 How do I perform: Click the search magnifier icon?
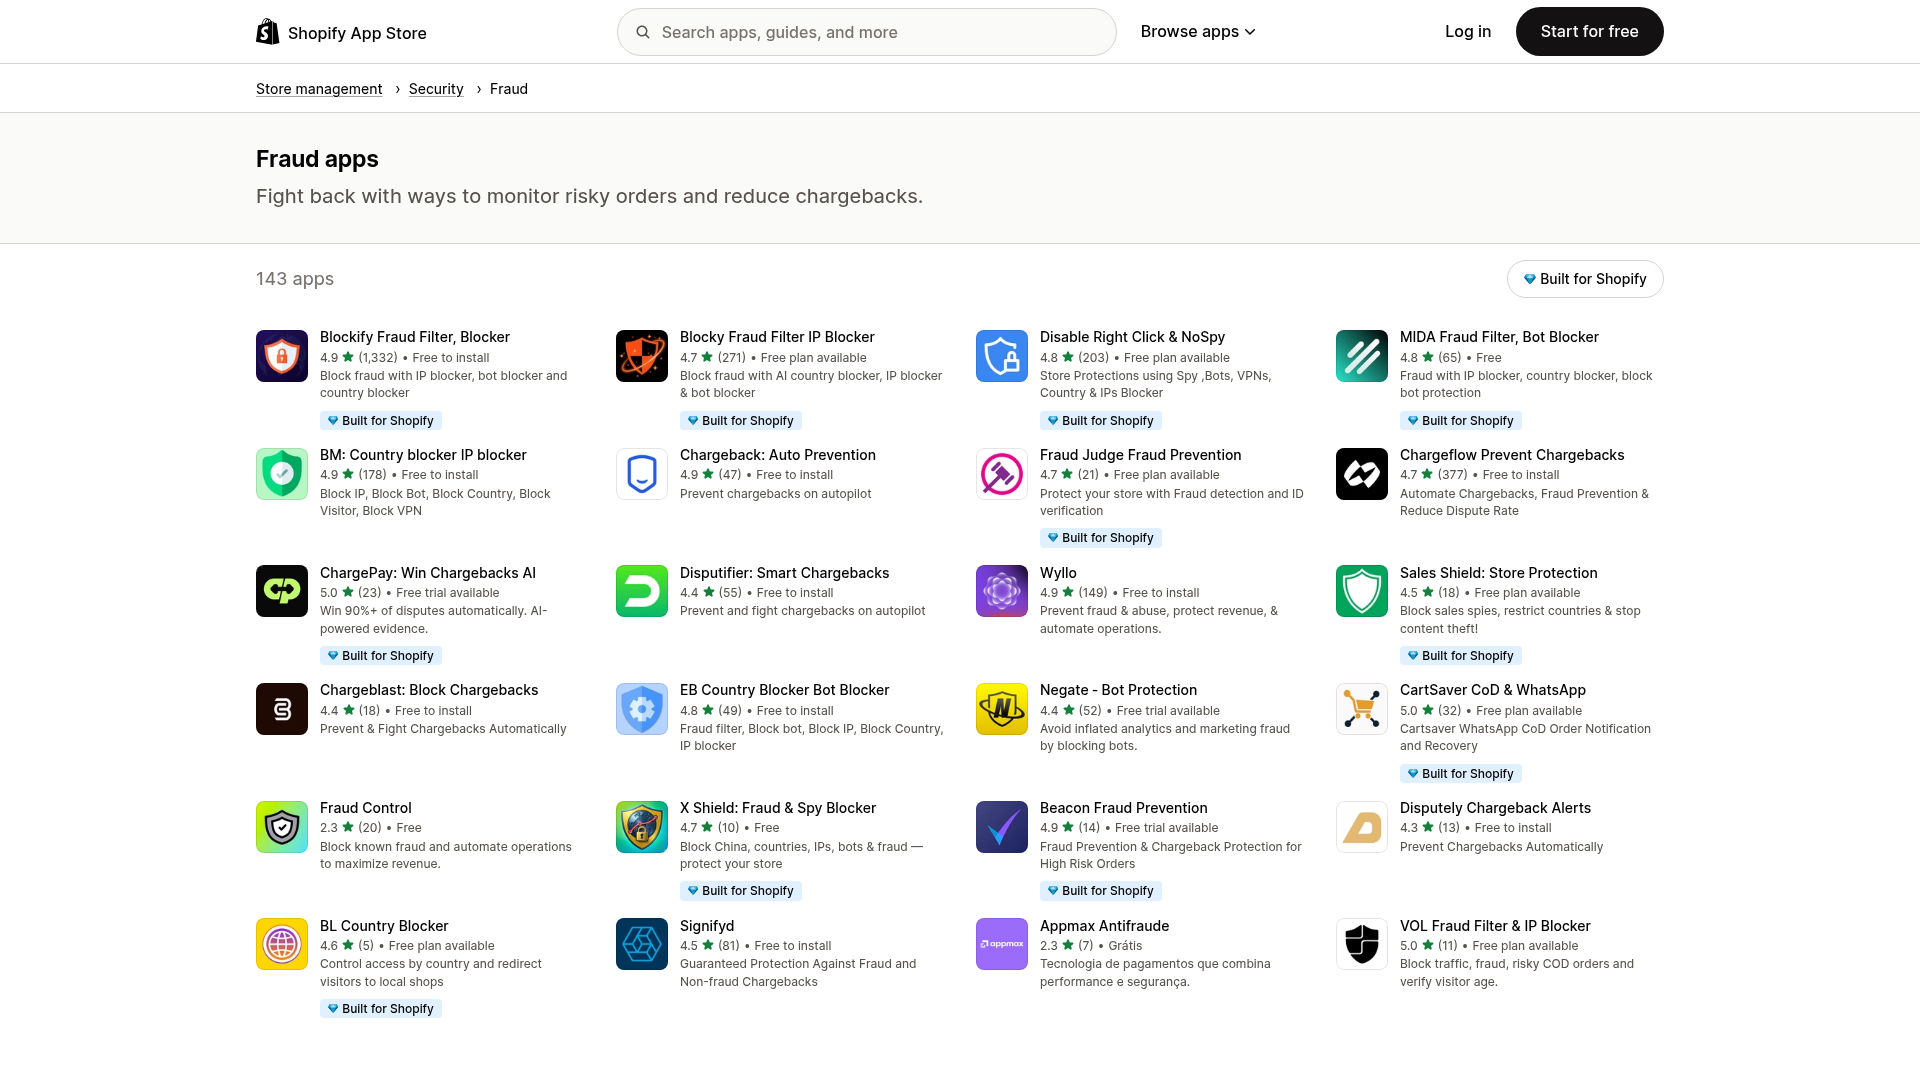643,32
